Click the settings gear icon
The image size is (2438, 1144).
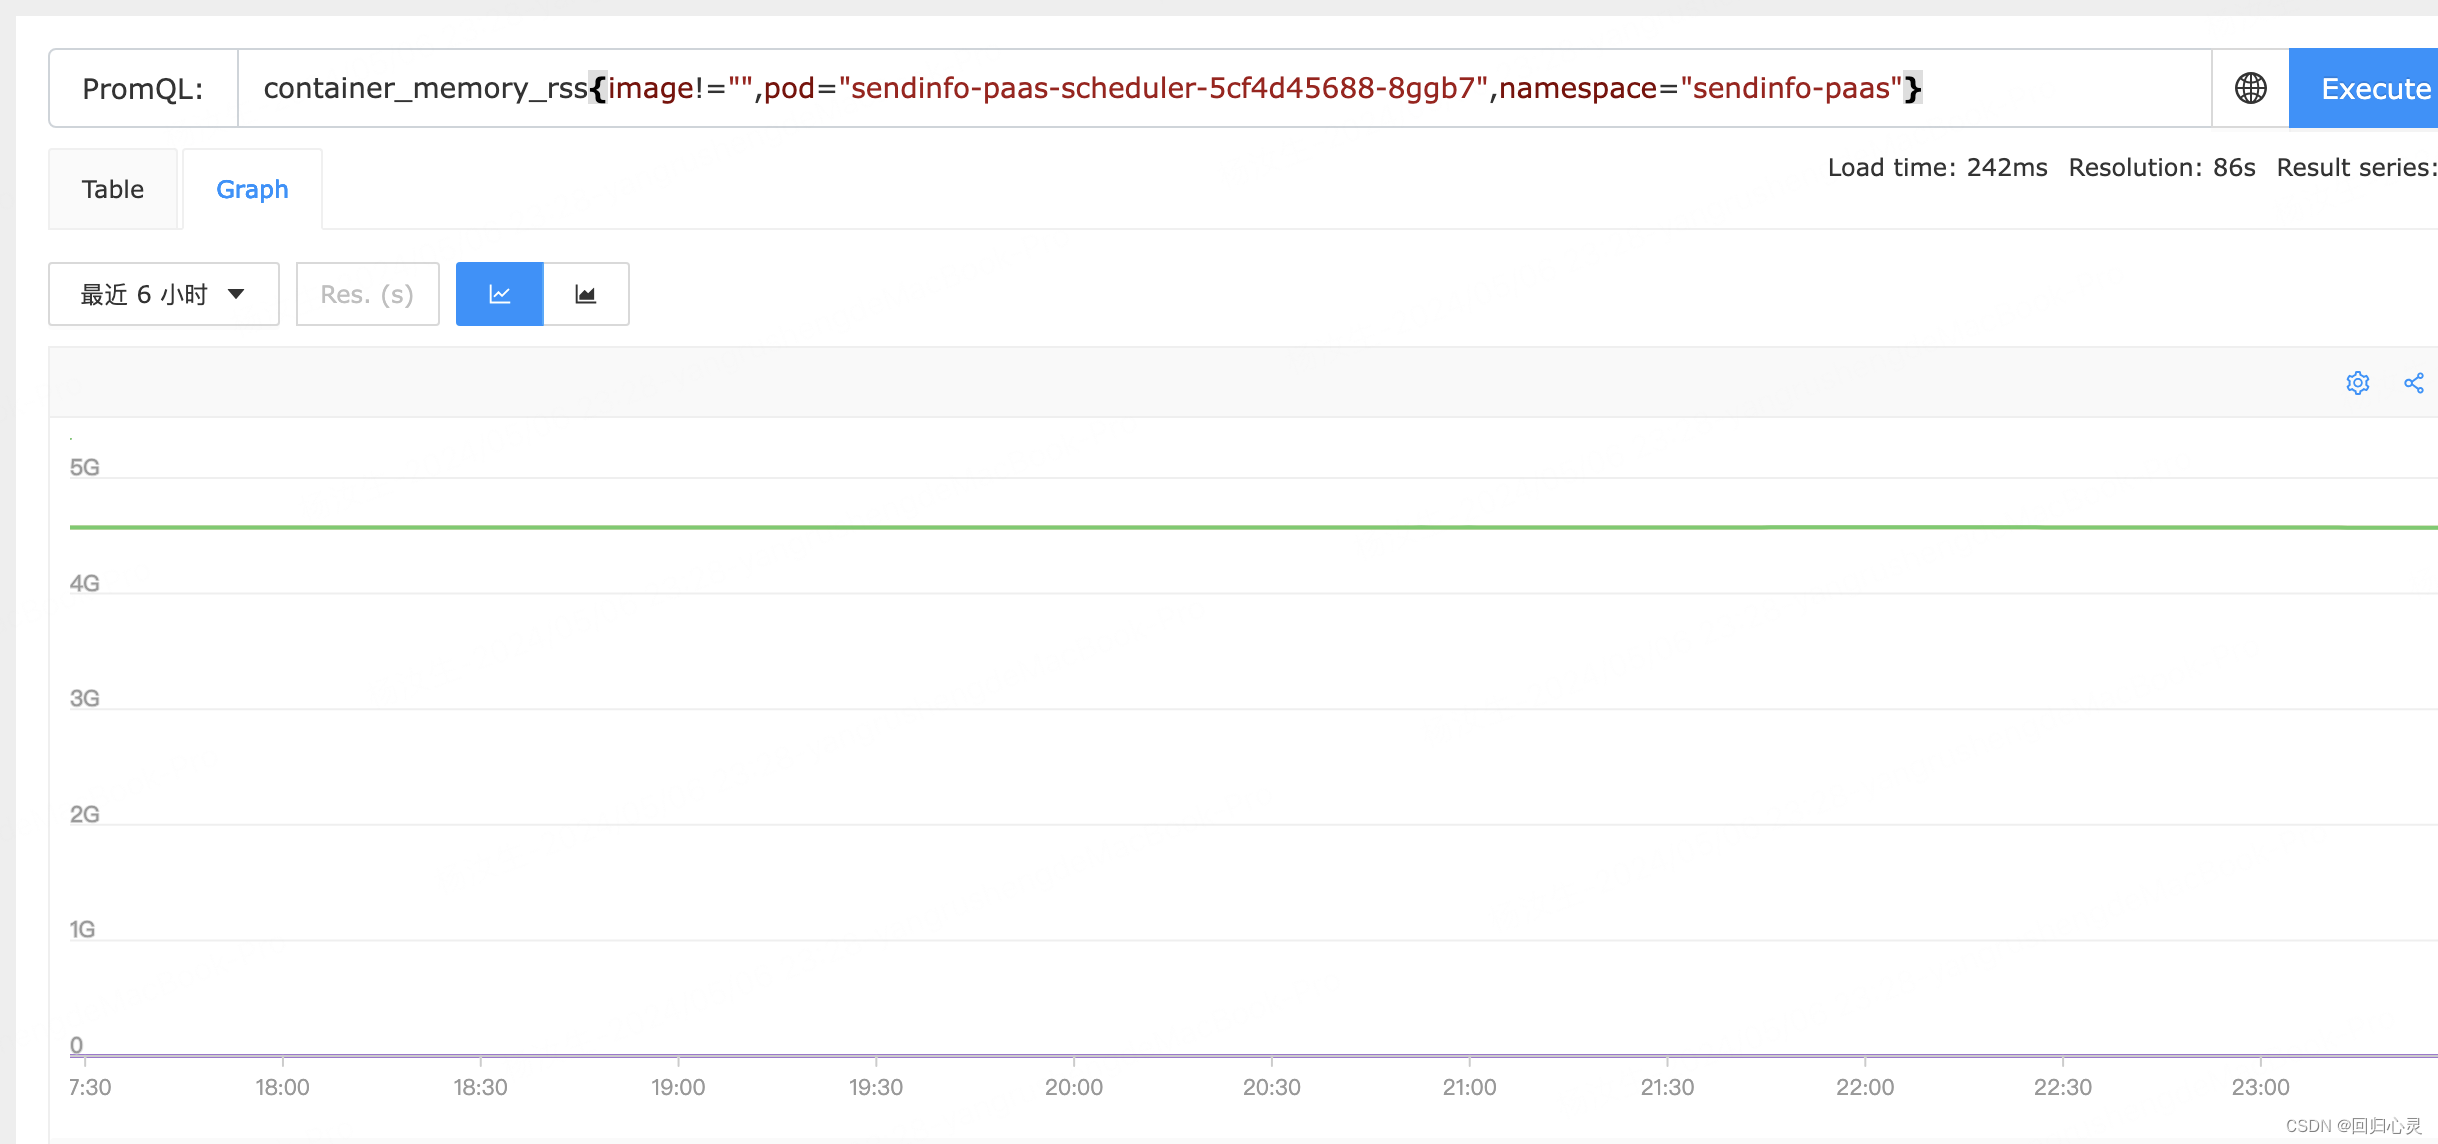click(2357, 382)
